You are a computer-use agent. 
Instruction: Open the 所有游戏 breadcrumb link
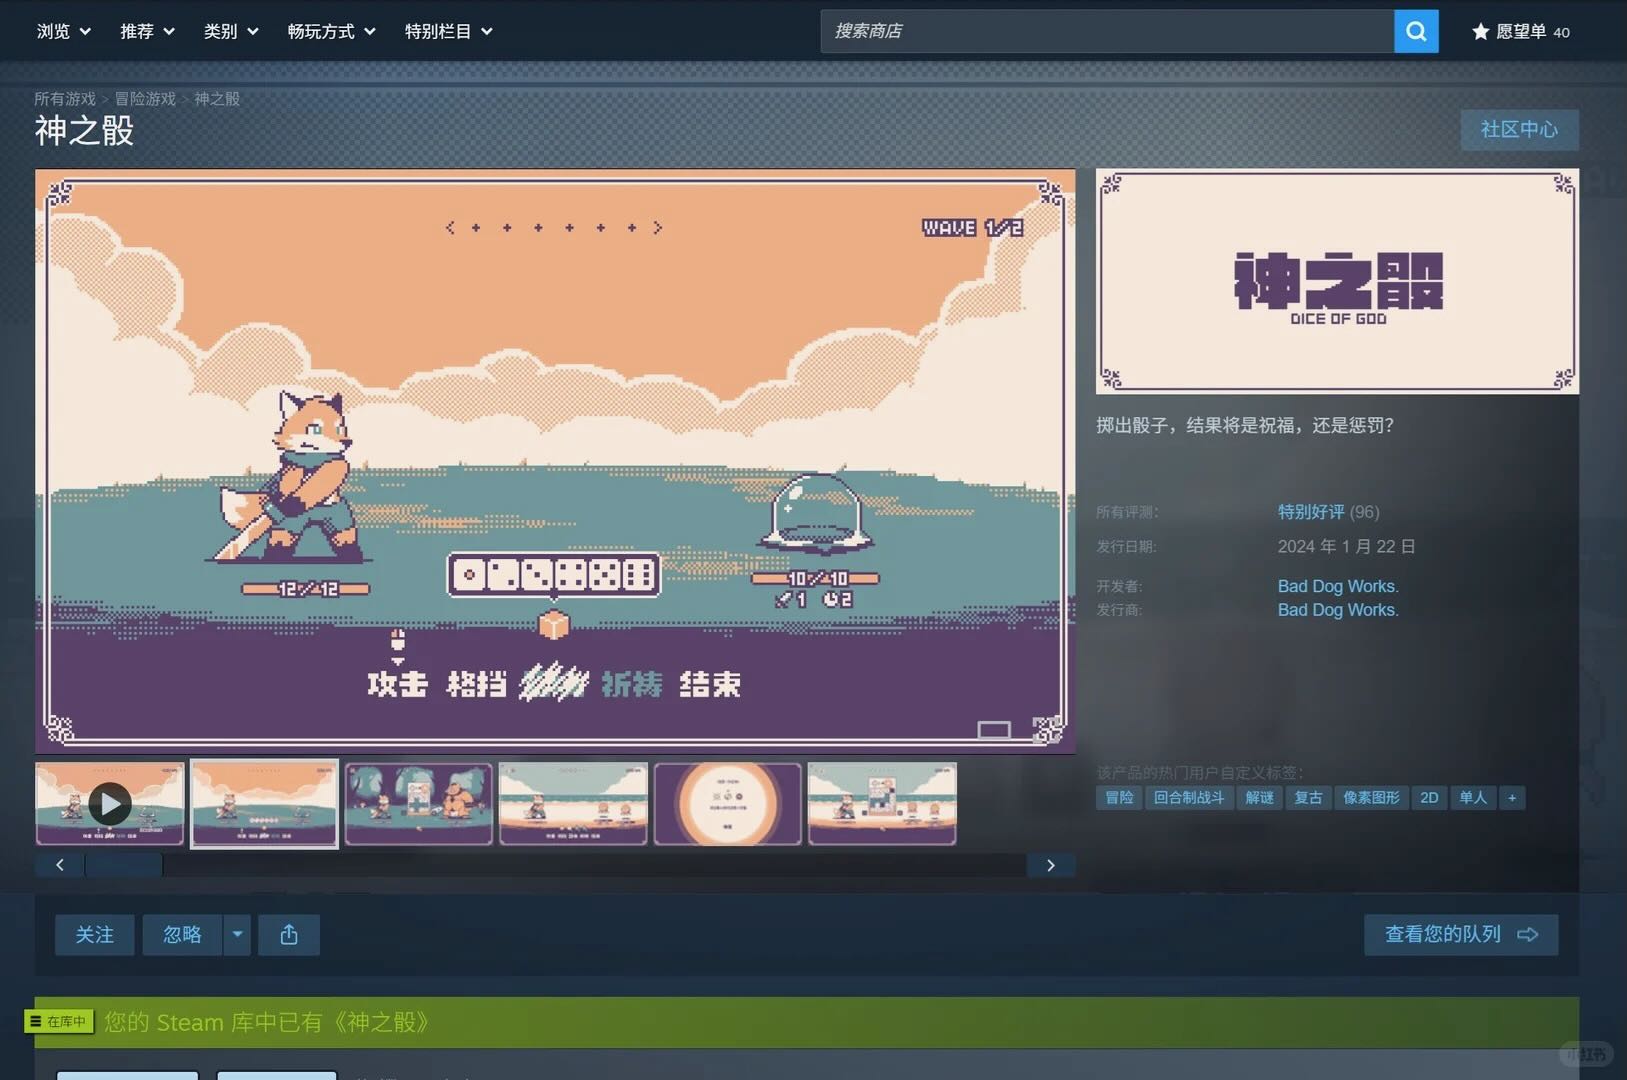pyautogui.click(x=65, y=99)
